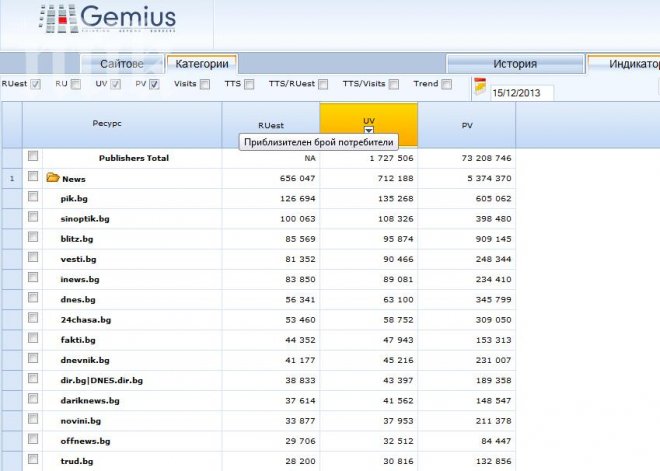Screen dimensions: 660x471
Task: Sort by the PV column header
Action: tap(466, 126)
